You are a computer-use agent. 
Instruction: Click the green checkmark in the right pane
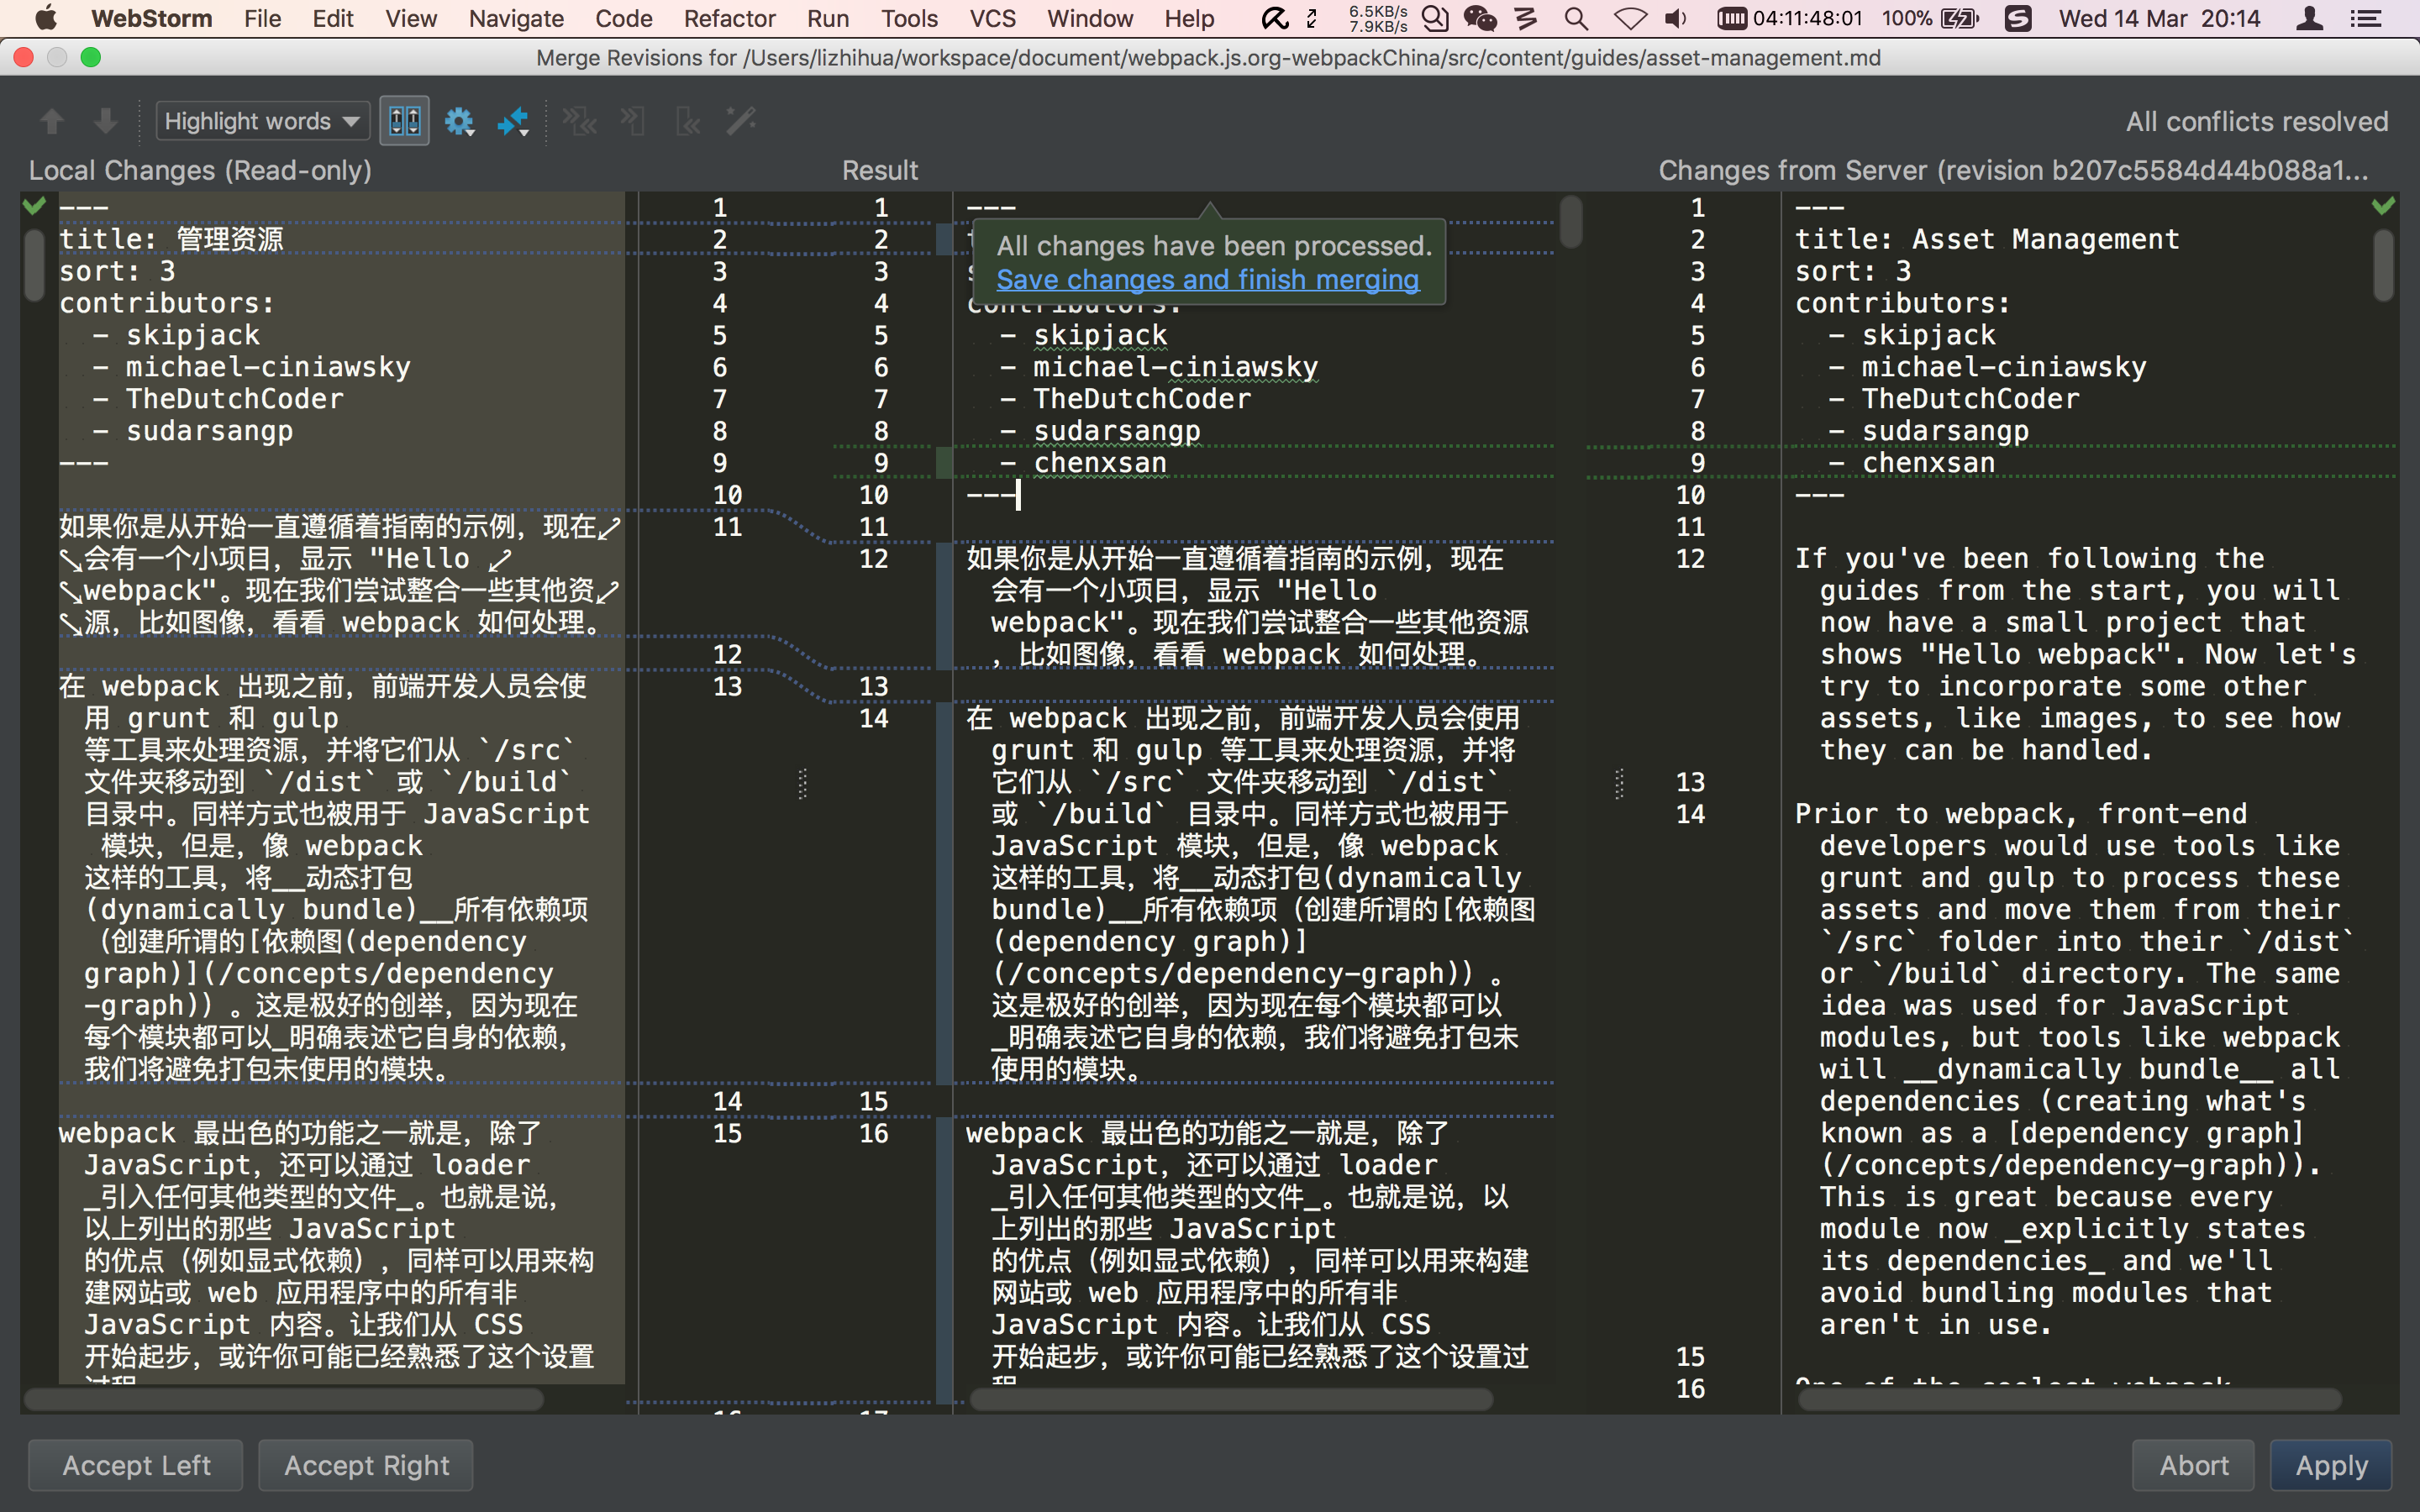(x=2383, y=206)
